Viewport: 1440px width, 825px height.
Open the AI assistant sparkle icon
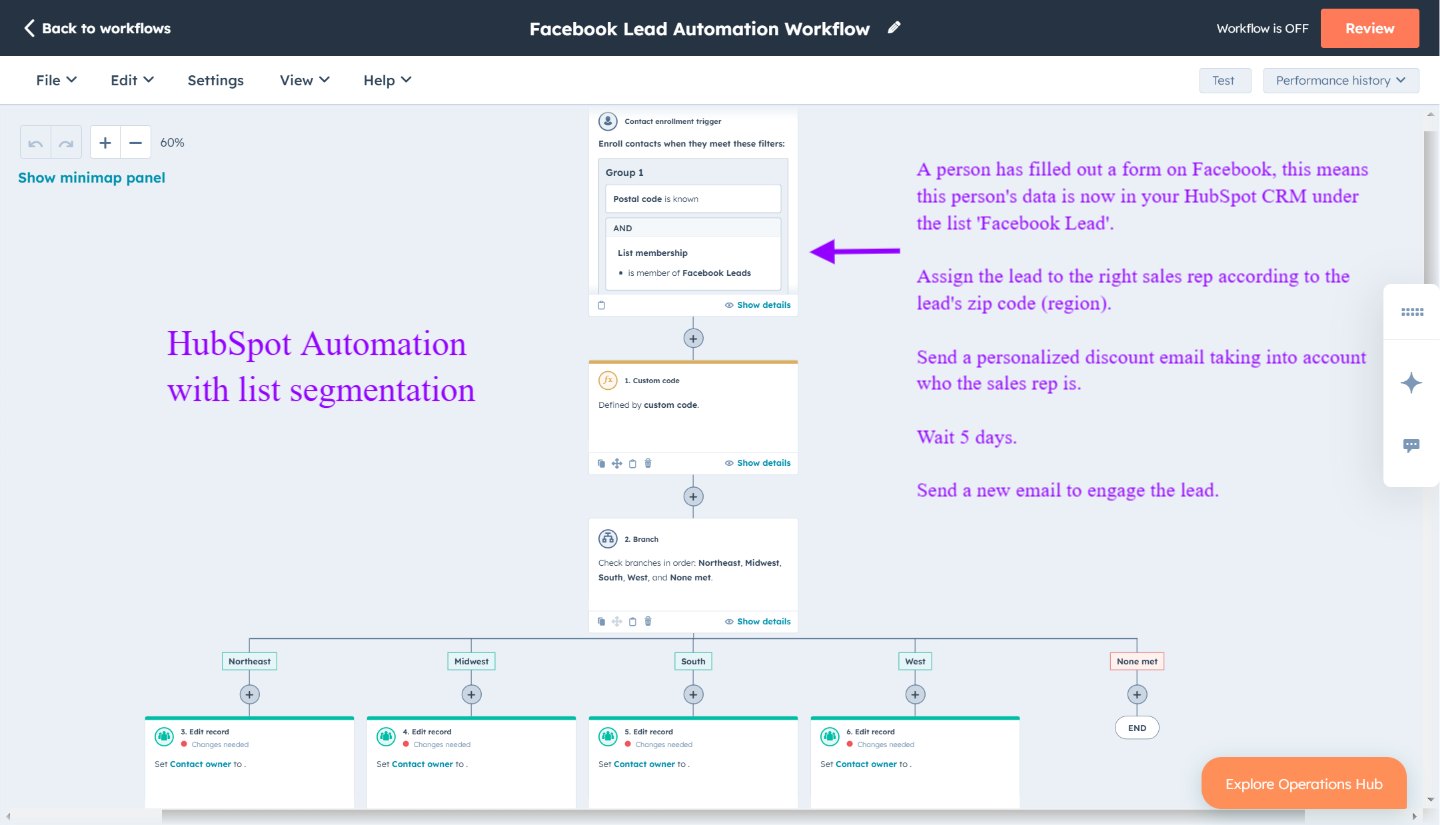point(1411,383)
